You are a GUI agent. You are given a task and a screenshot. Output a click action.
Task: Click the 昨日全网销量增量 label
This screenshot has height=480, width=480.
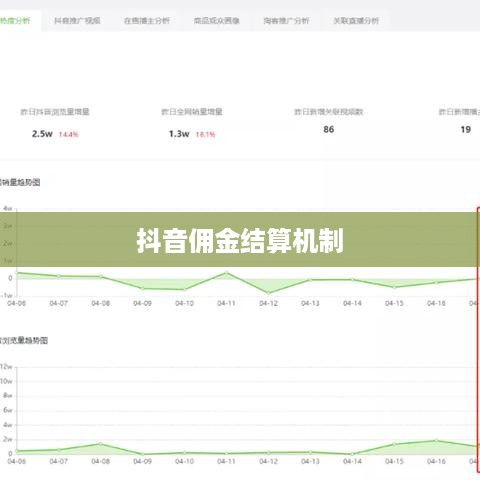[192, 112]
